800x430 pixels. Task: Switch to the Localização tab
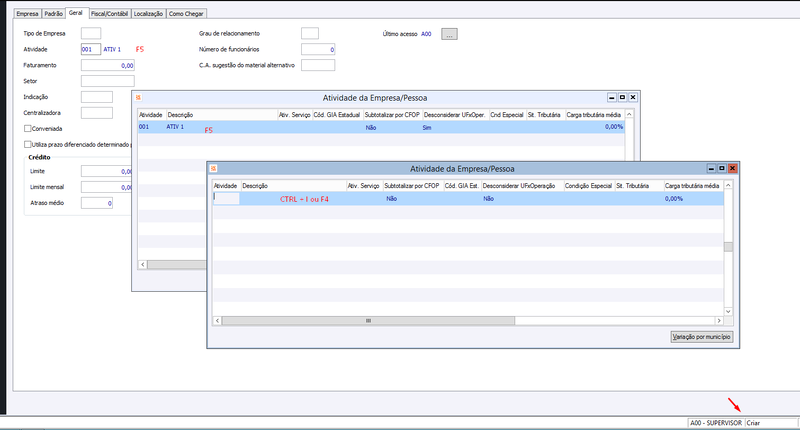pos(148,14)
